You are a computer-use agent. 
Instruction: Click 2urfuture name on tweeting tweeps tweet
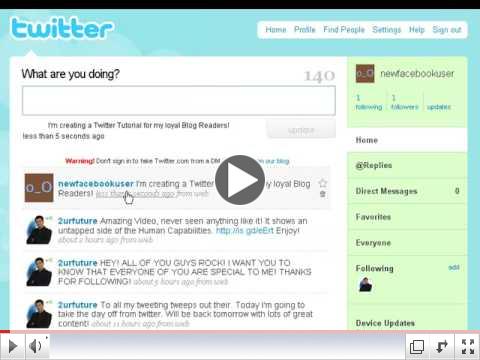pos(77,305)
